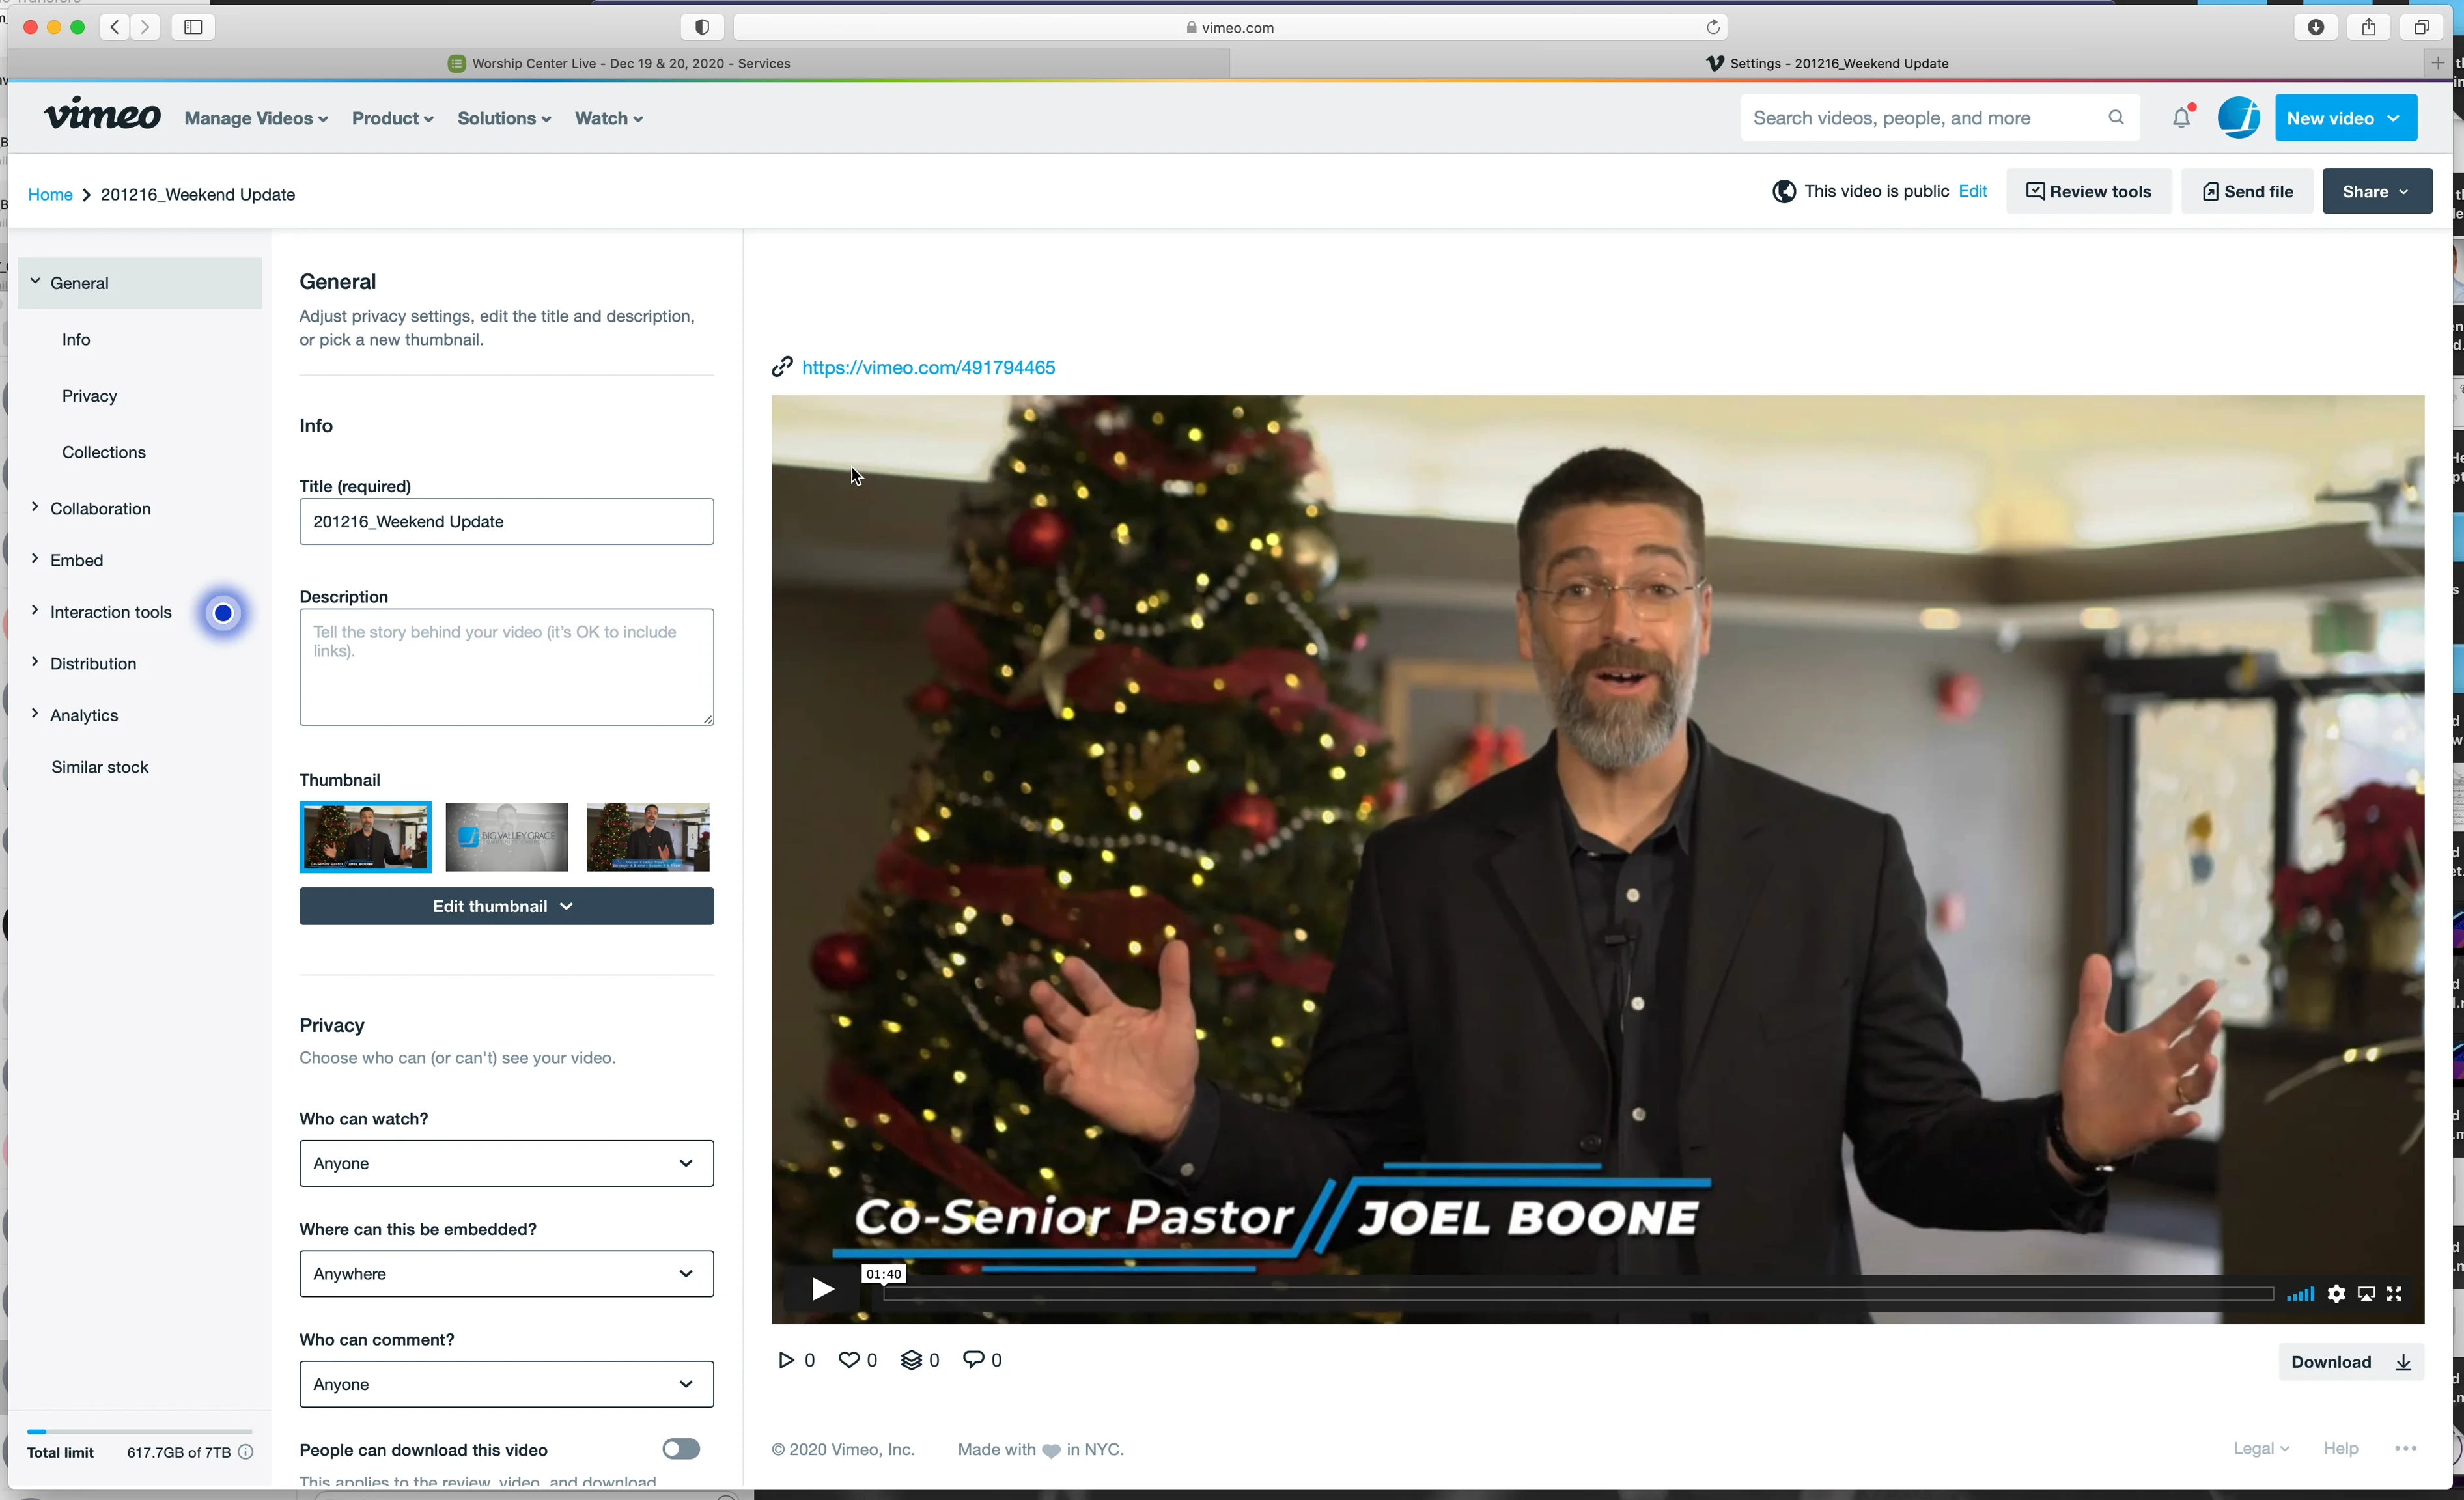Toggle Safari sidebar button
Viewport: 2464px width, 1500px height.
pyautogui.click(x=193, y=27)
